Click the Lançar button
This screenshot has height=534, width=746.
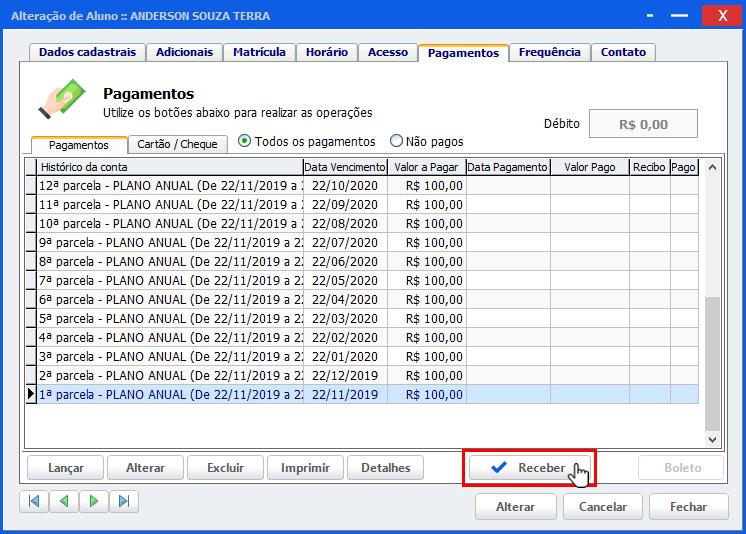click(x=66, y=468)
